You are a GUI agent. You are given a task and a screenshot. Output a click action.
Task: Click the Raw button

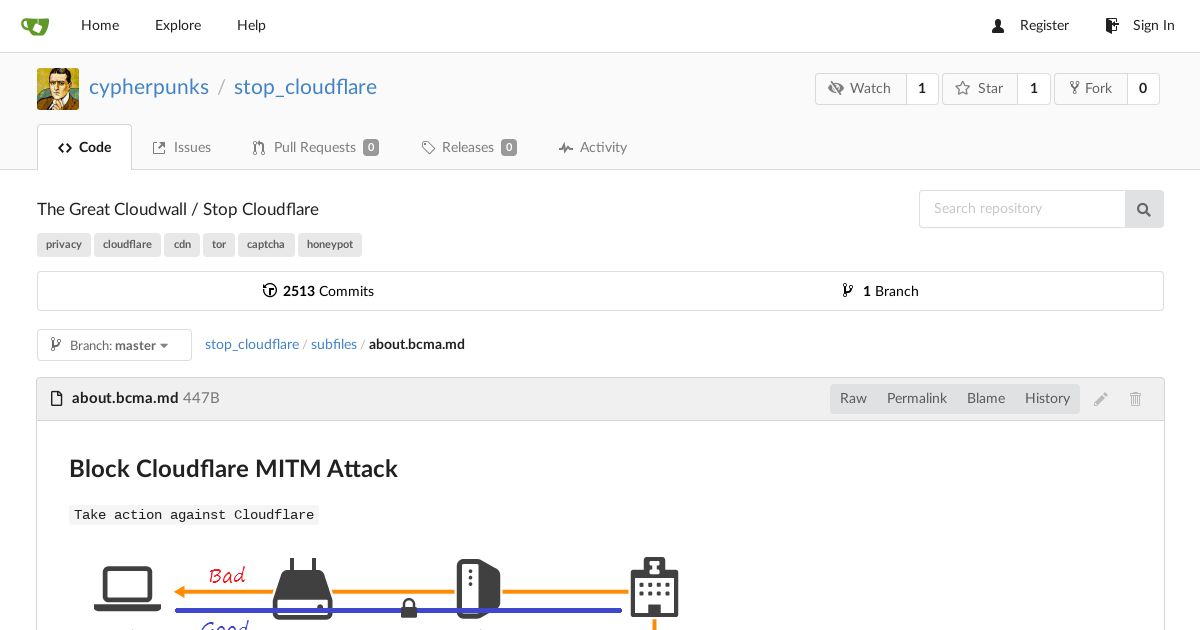(x=853, y=398)
